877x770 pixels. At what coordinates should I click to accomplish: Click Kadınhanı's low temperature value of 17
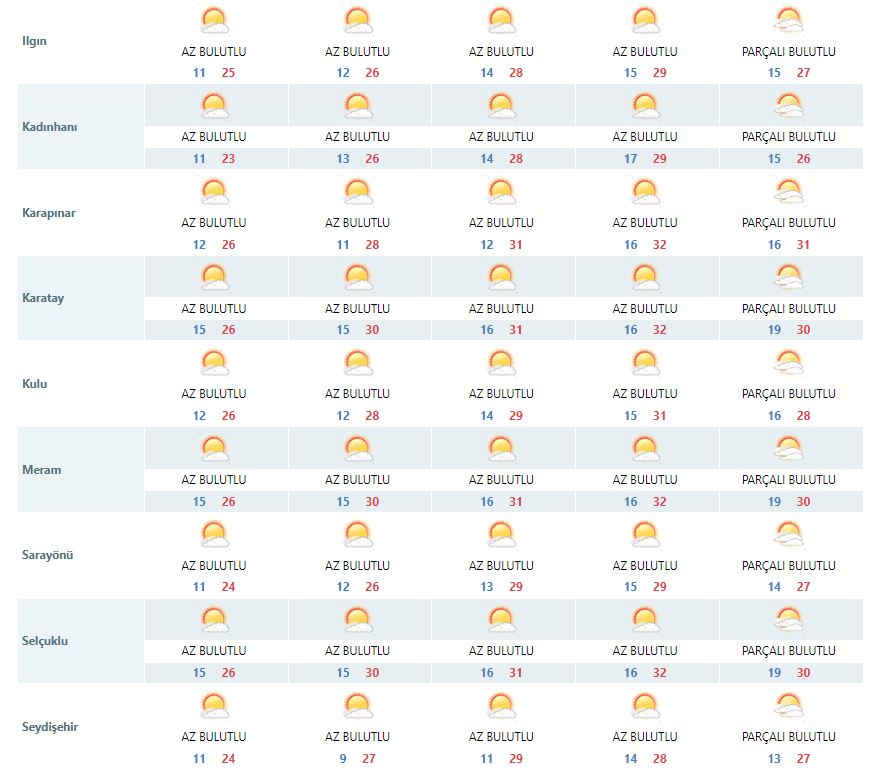coord(631,159)
